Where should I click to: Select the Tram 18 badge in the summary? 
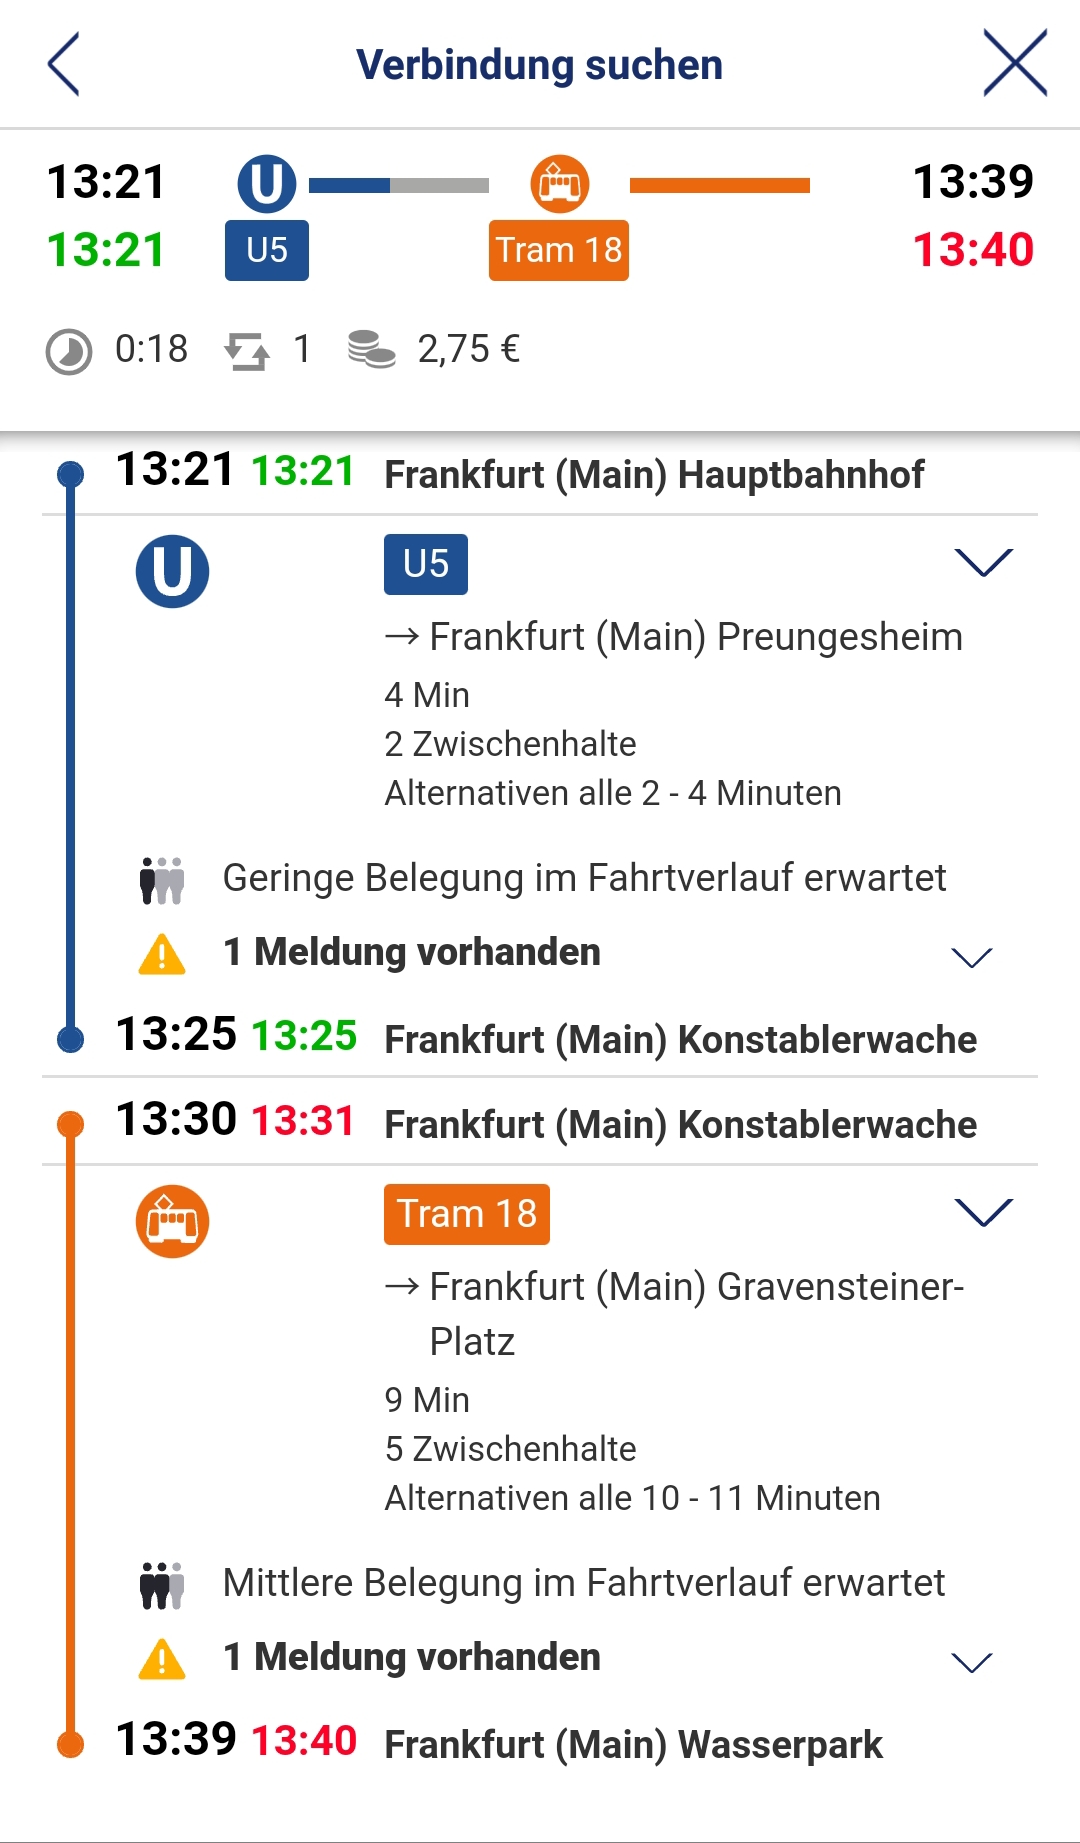click(559, 250)
